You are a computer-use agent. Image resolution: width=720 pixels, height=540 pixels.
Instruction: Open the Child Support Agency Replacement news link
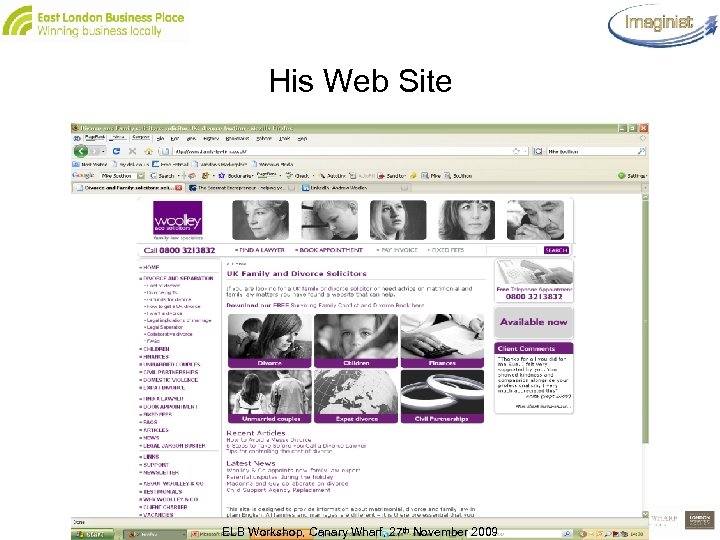[279, 490]
